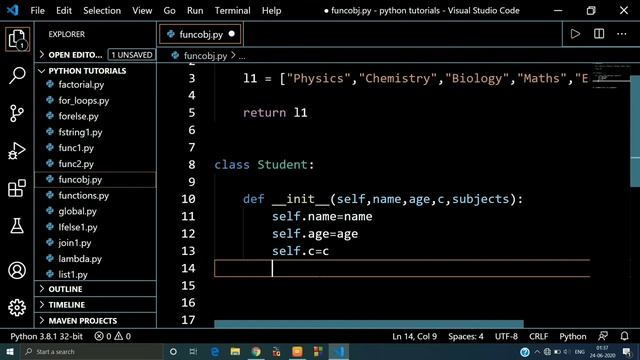Click the unsaved dot on funcobj.py tab

click(x=232, y=34)
